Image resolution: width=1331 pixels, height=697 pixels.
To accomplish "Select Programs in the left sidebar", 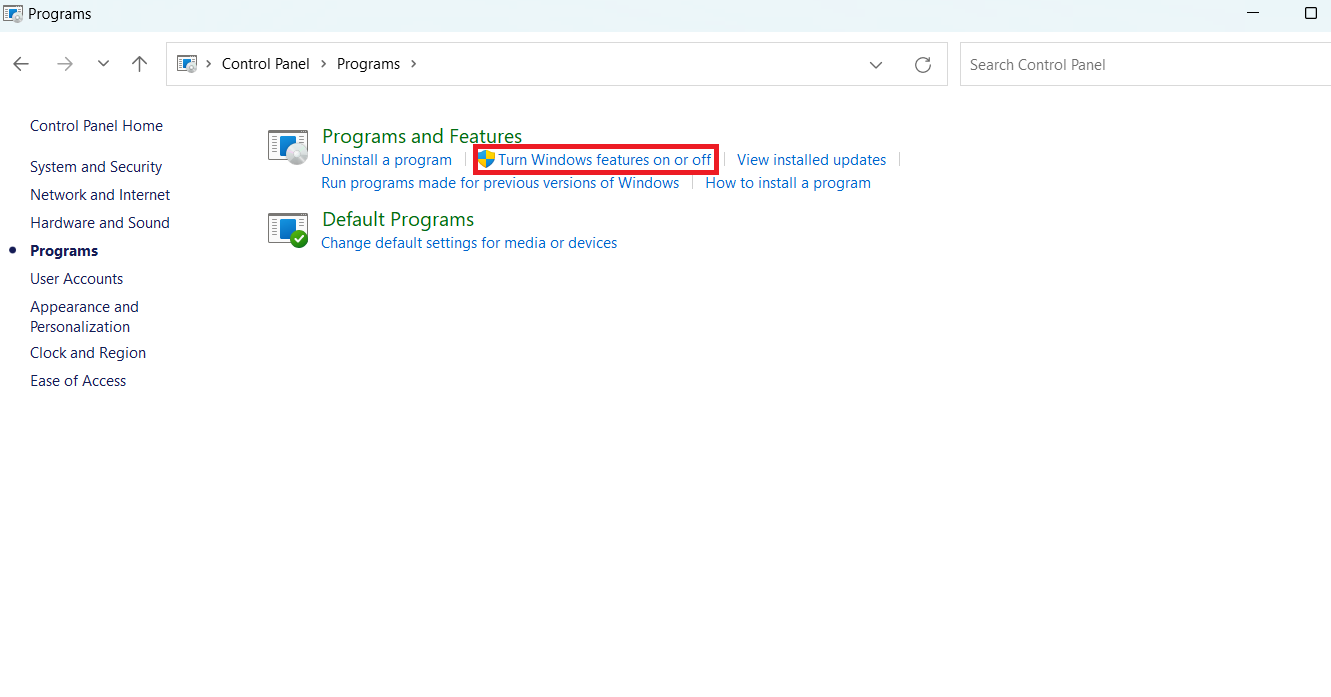I will pyautogui.click(x=64, y=251).
